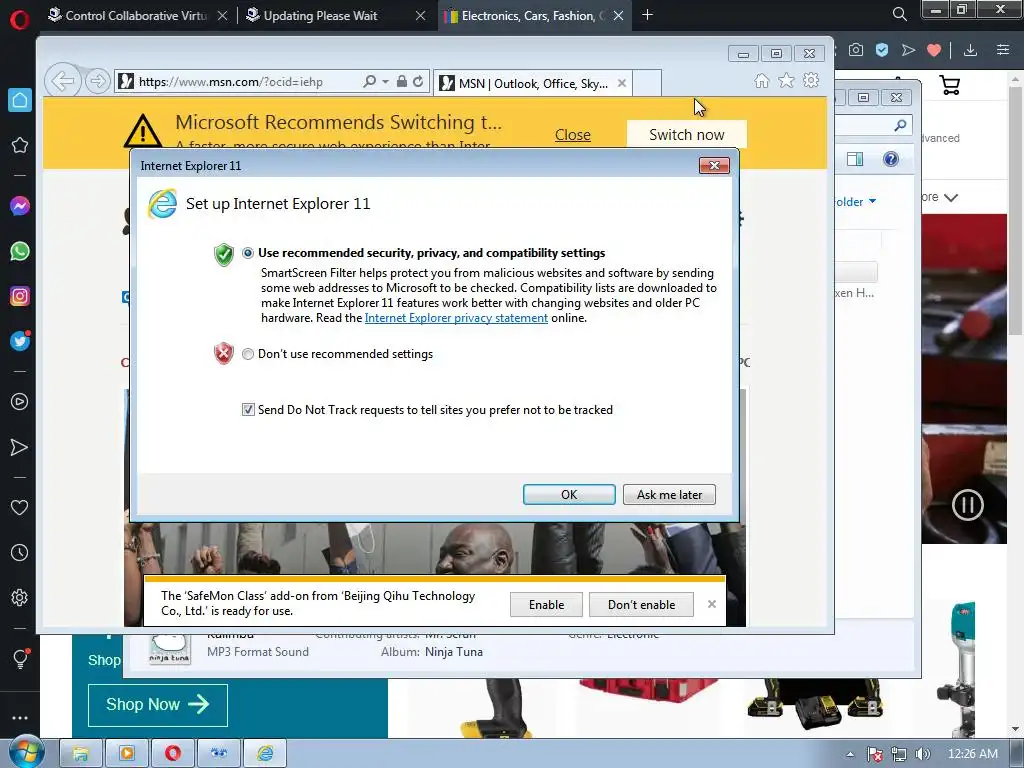This screenshot has width=1024, height=768.
Task: Click volume speaker icon in tray
Action: click(x=922, y=754)
